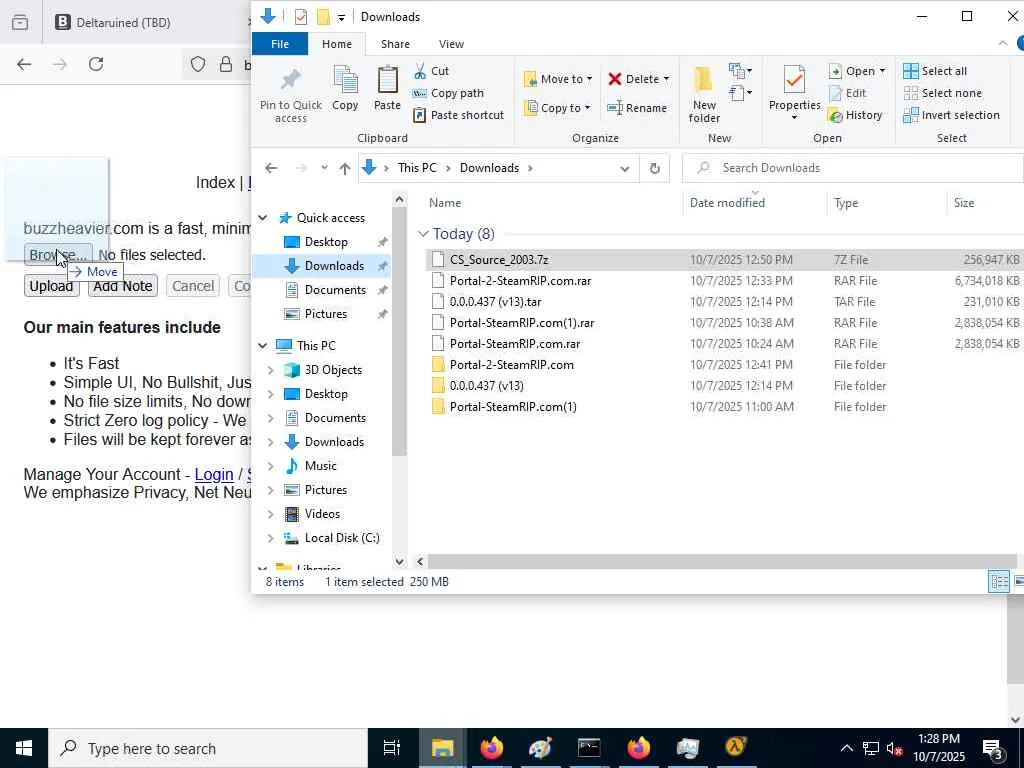Go up one folder level

[345, 168]
